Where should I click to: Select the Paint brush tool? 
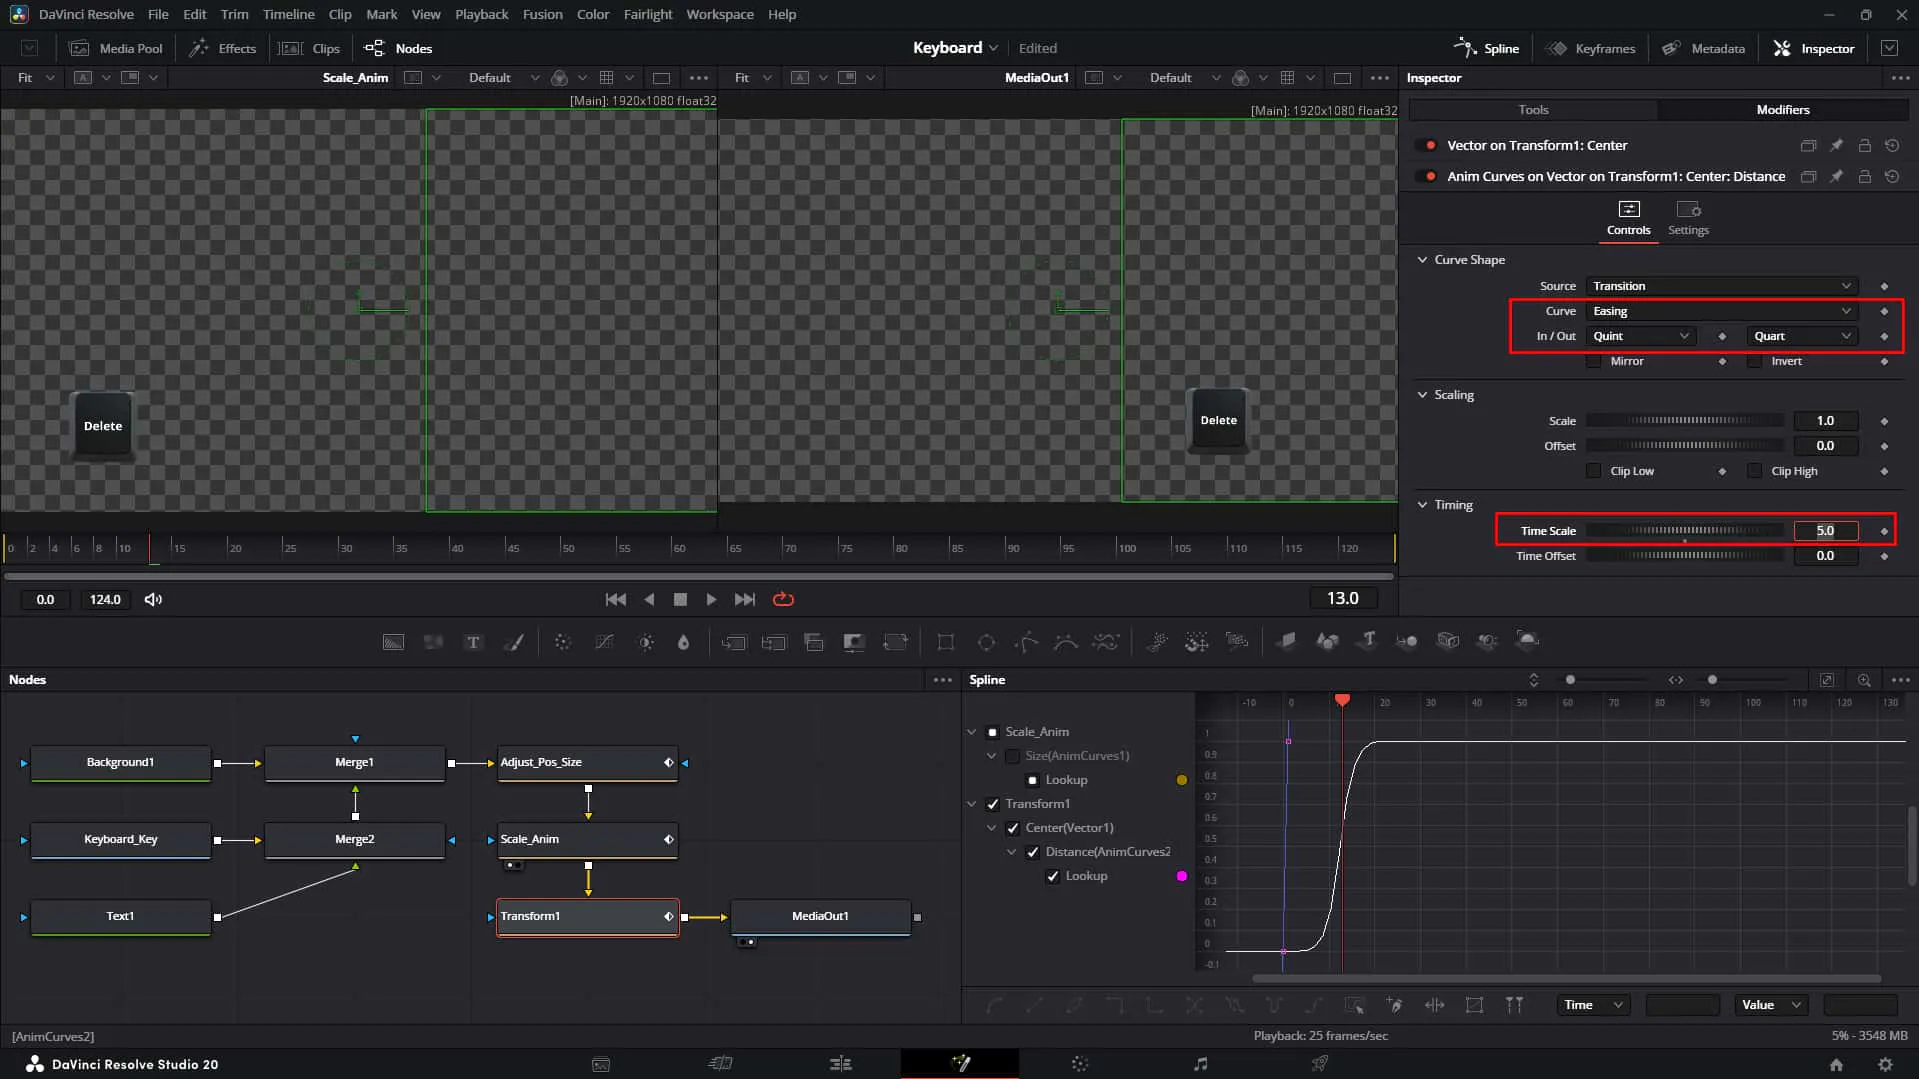coord(514,642)
